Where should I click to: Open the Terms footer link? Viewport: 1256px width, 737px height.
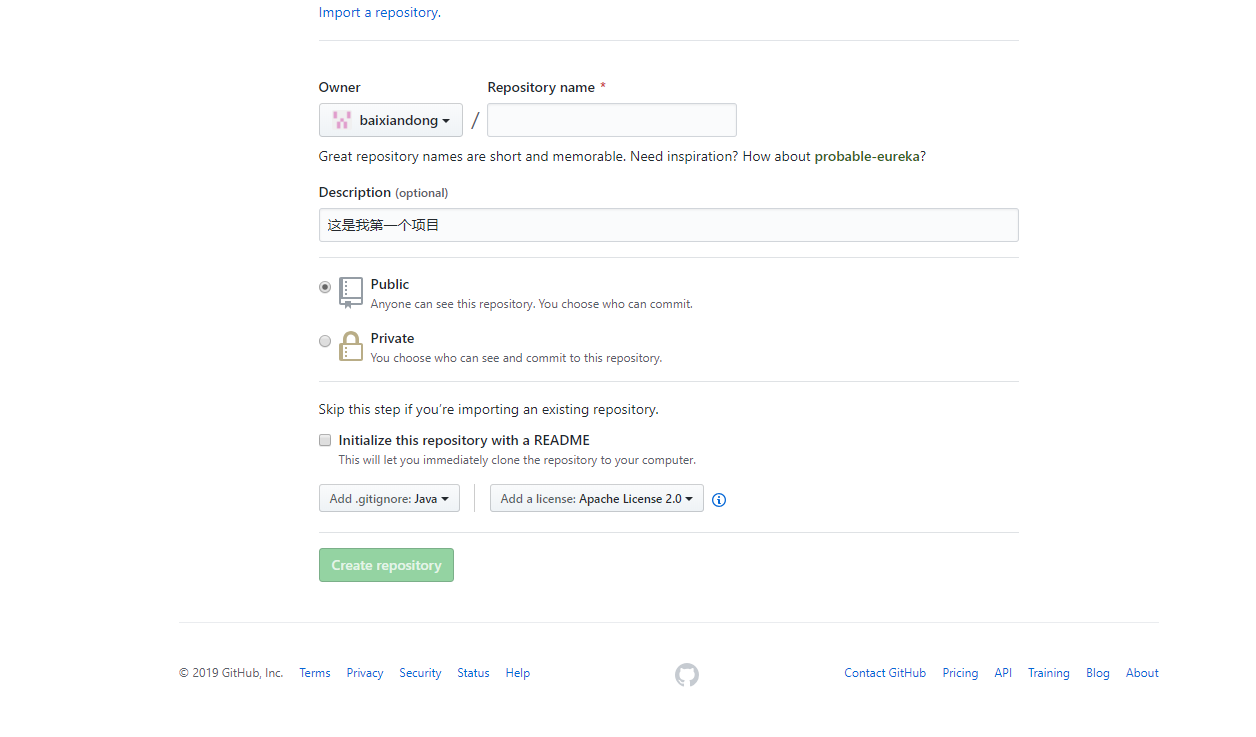coord(315,673)
